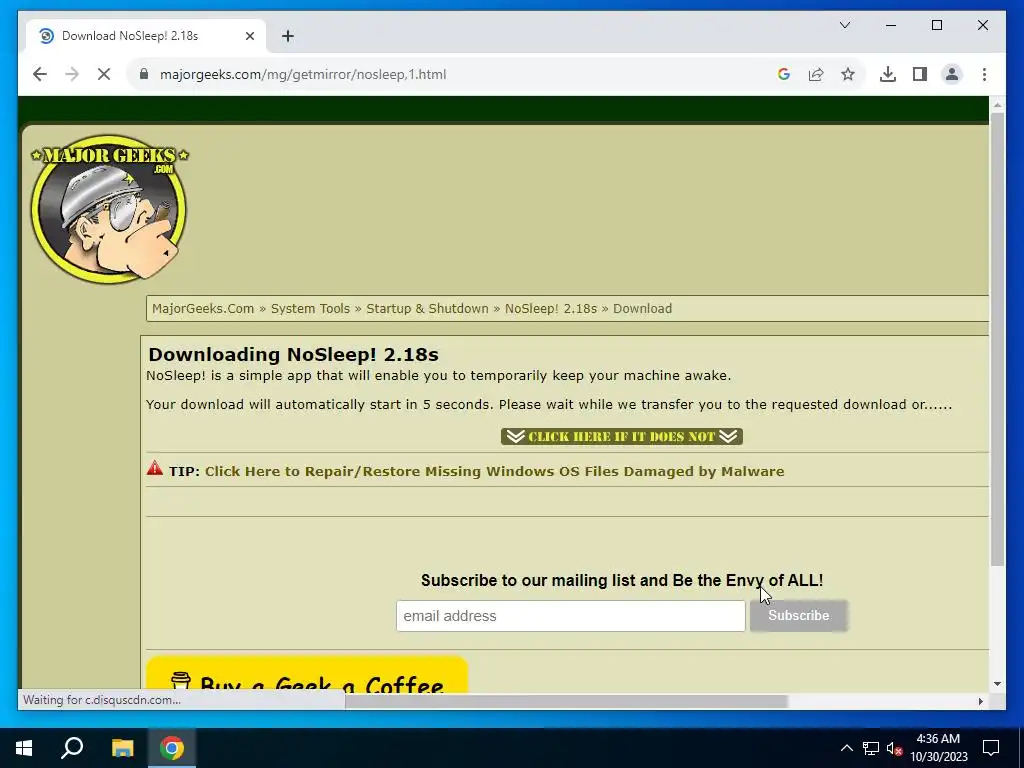View site info via padlock icon

pos(144,74)
